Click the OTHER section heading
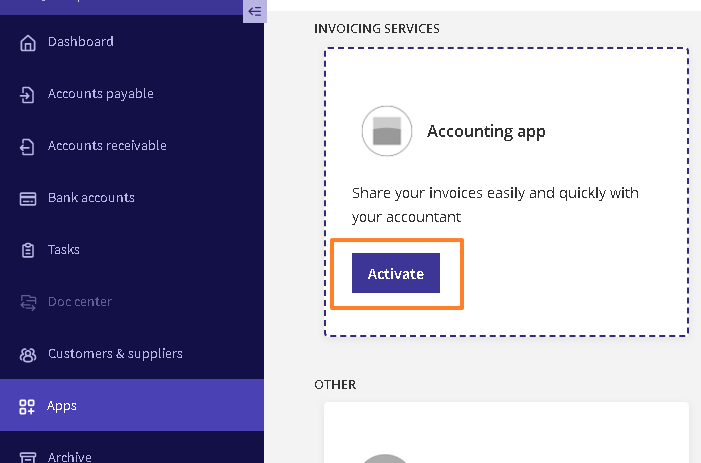The image size is (701, 463). coord(335,385)
